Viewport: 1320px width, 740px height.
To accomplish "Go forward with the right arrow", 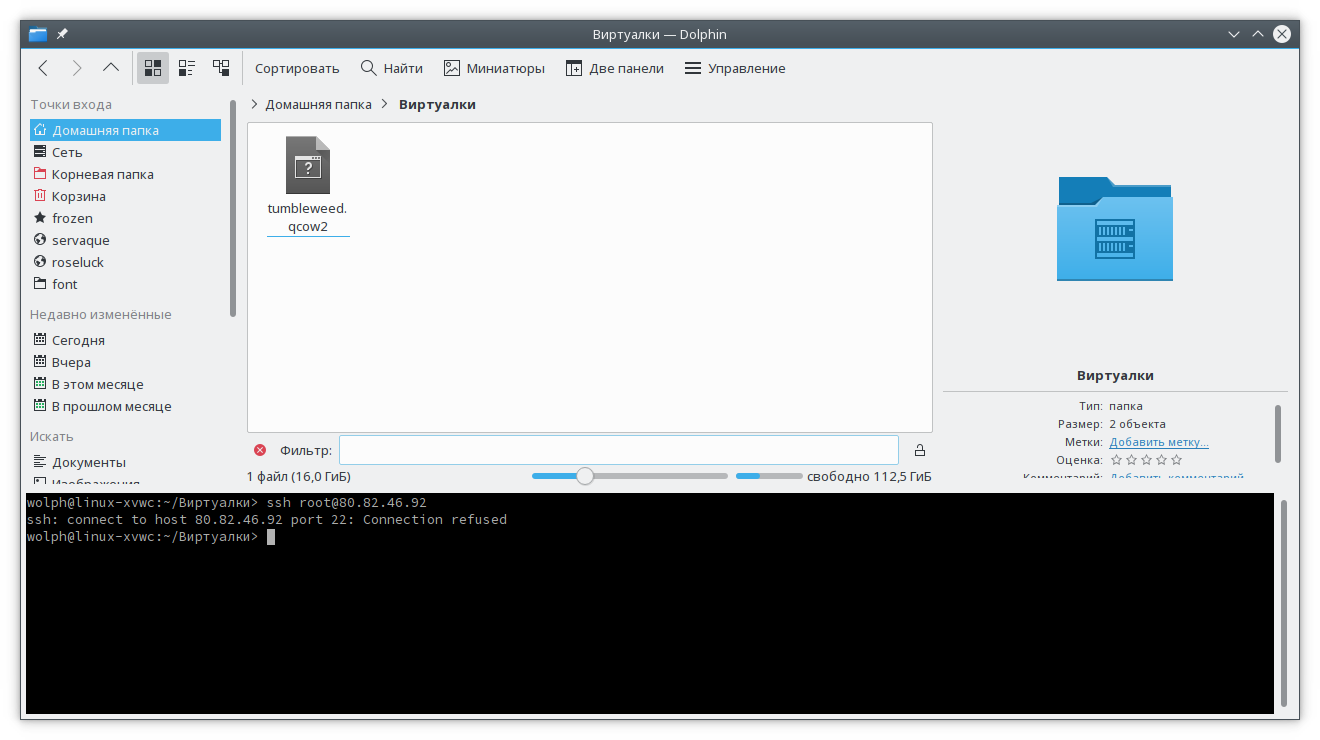I will [77, 68].
